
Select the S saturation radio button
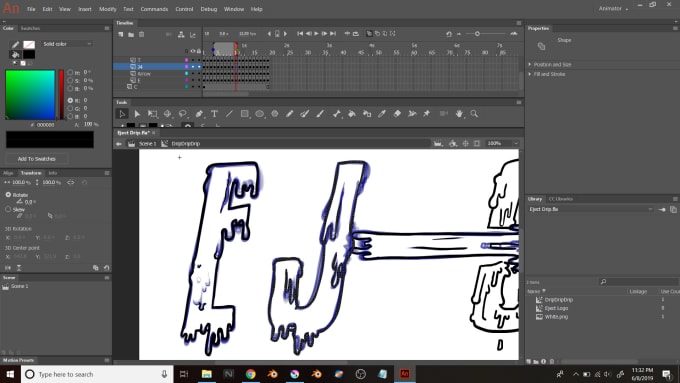(x=70, y=81)
